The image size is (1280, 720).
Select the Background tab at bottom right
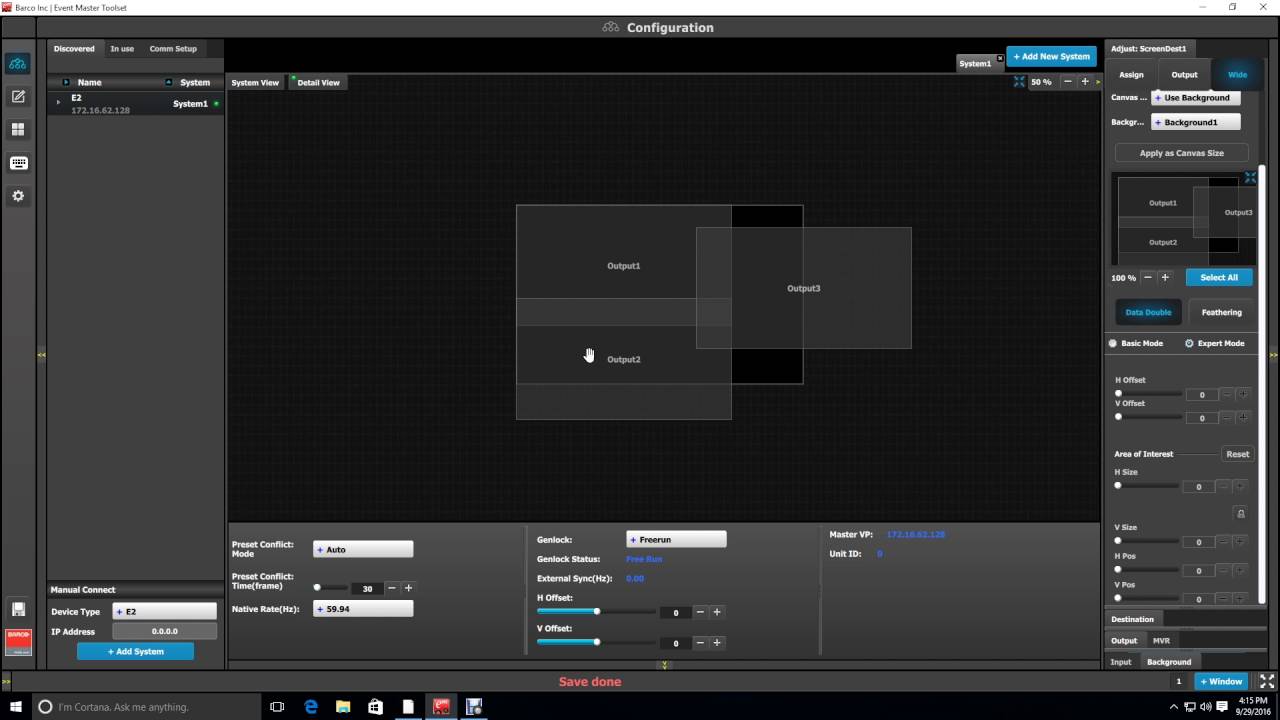coord(1169,662)
